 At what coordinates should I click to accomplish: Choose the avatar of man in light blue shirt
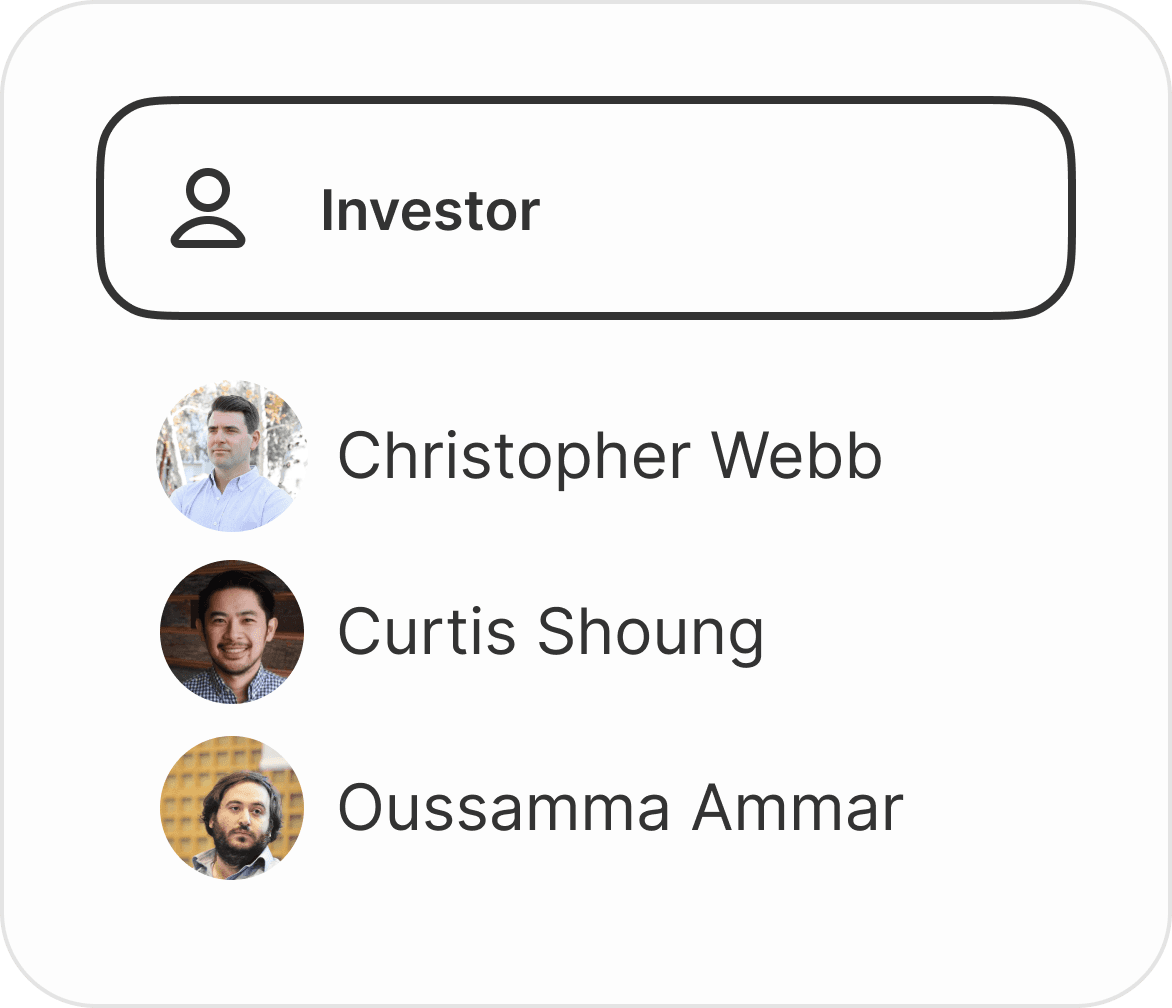231,456
